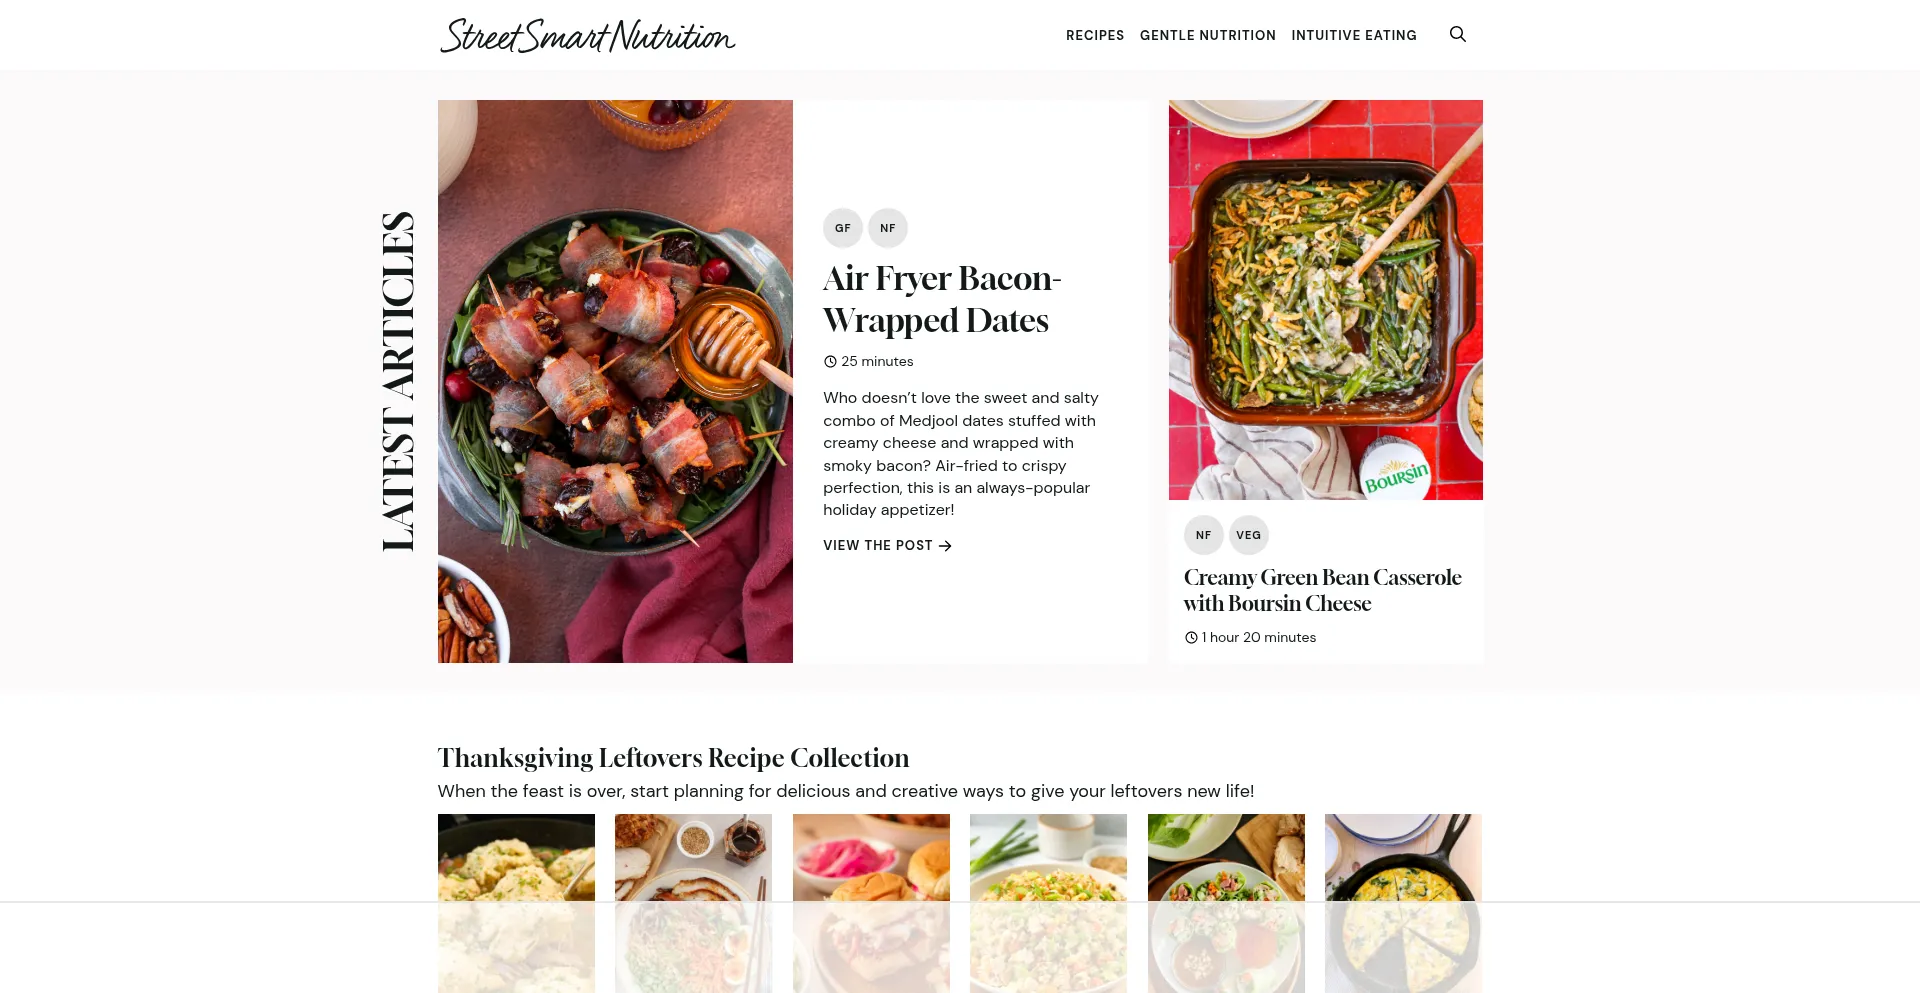This screenshot has height=993, width=1920.
Task: Open Thanksgiving Leftovers Recipe Collection heading
Action: (x=673, y=758)
